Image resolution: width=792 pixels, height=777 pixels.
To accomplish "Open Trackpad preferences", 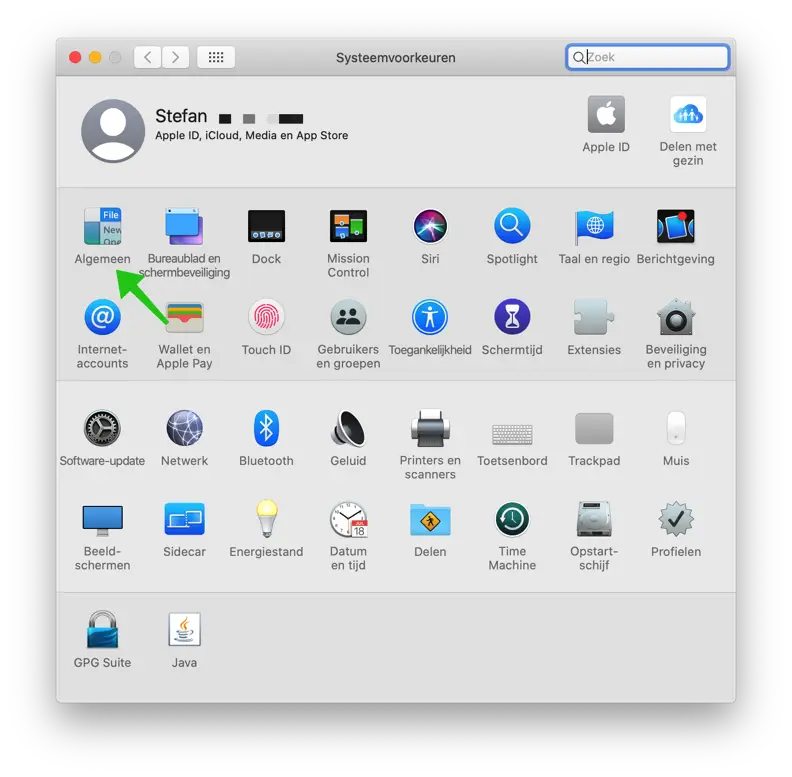I will point(594,428).
